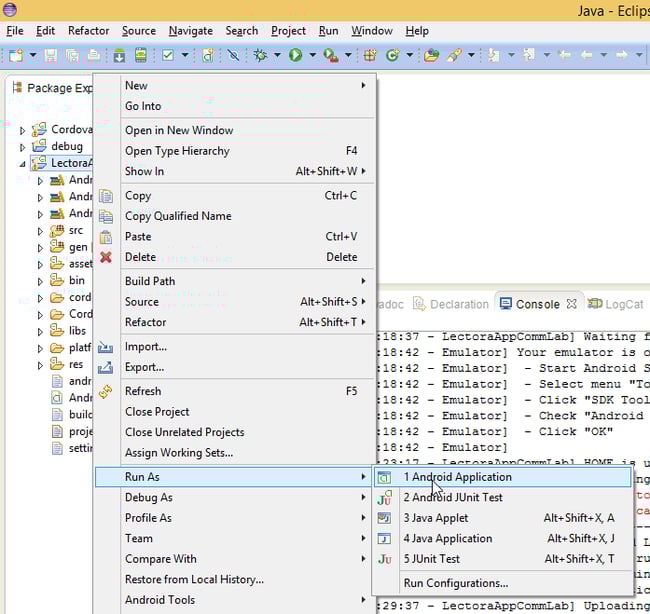Open the Android SDK Manager icon
The width and height of the screenshot is (650, 614).
(119, 55)
